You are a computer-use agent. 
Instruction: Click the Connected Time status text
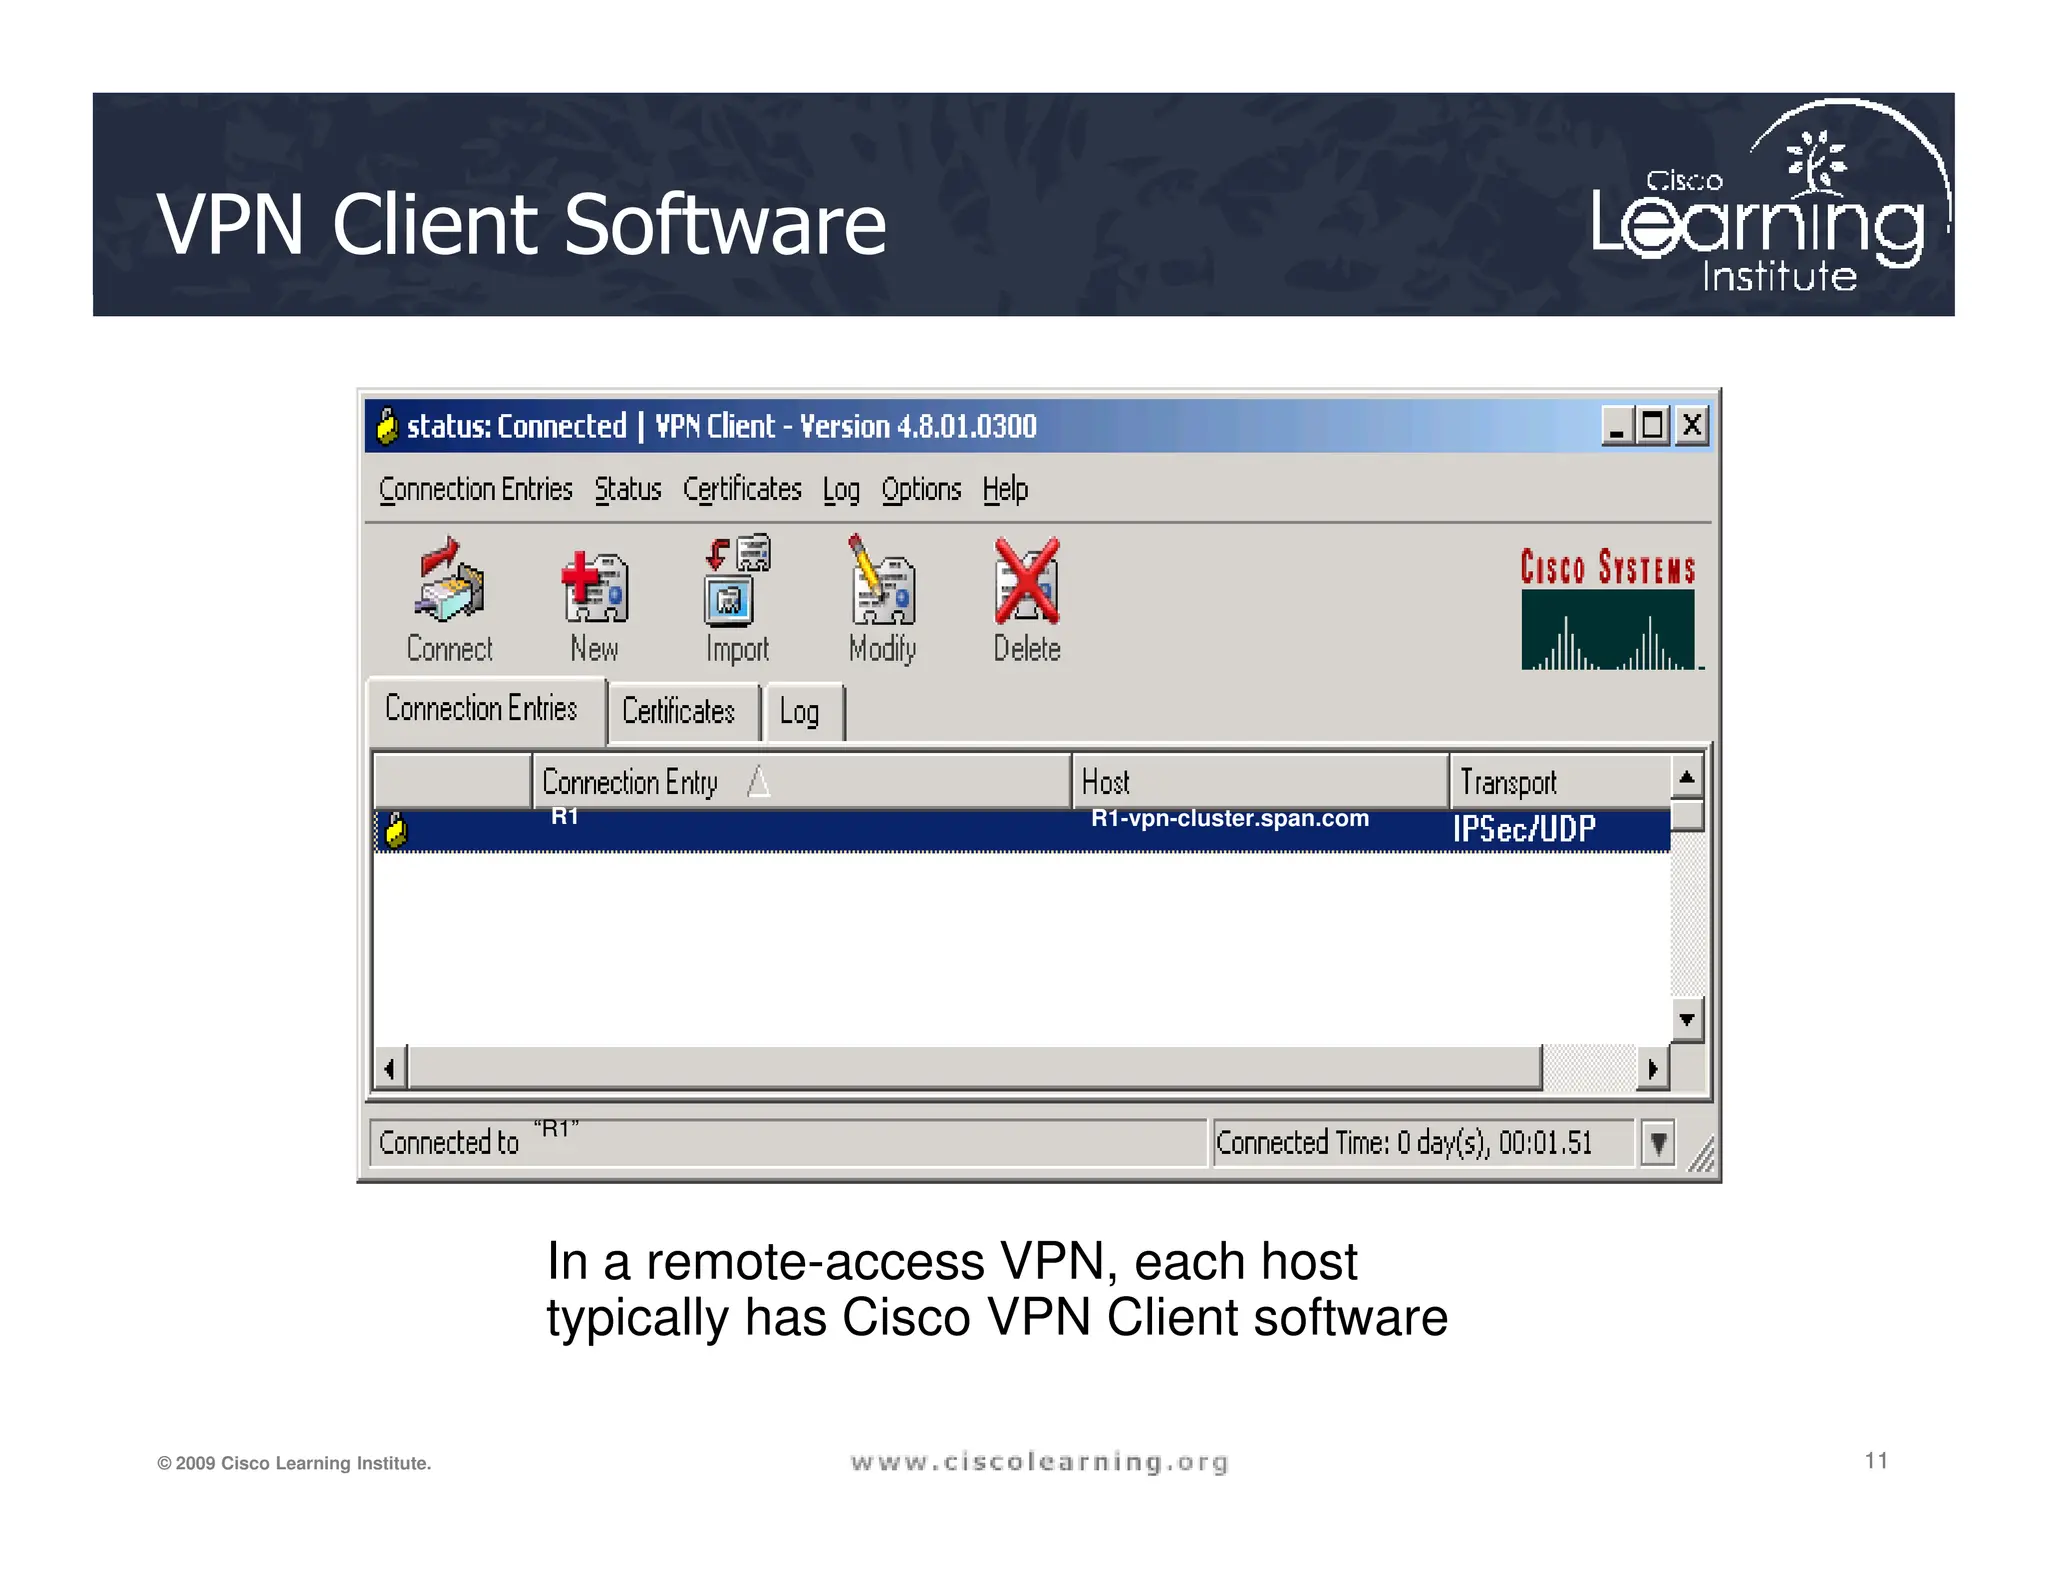1404,1143
